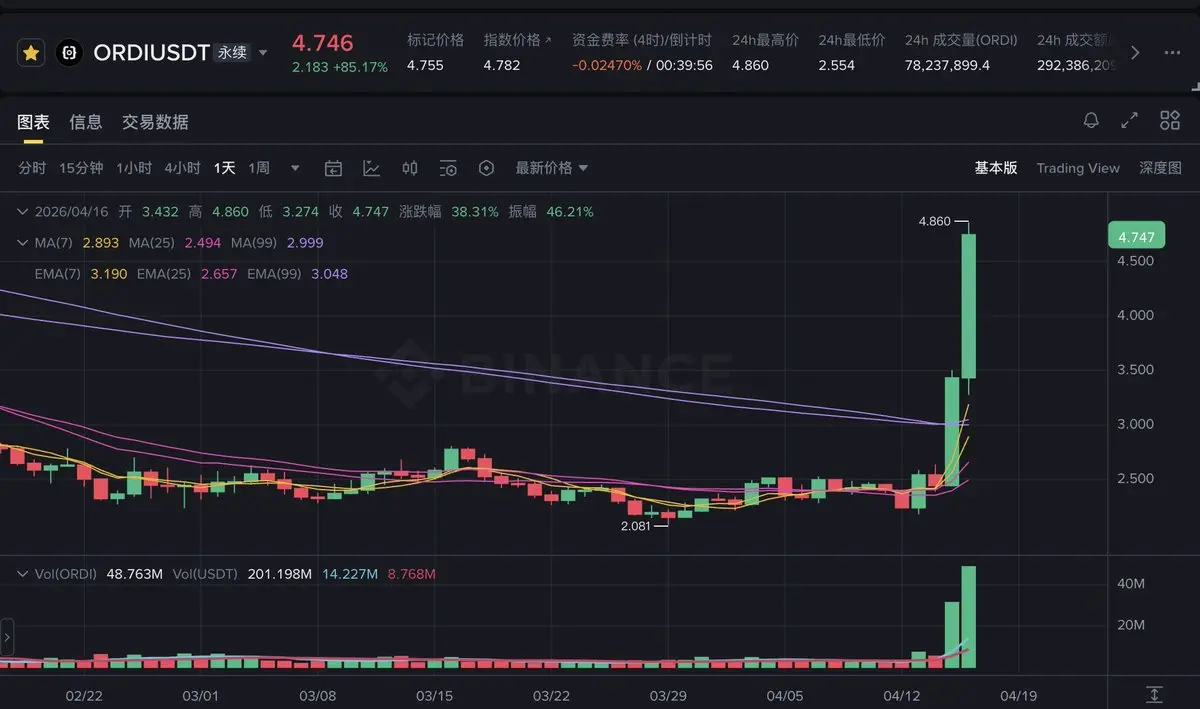Click the ORDI coin logo icon
This screenshot has height=709, width=1200.
[69, 53]
